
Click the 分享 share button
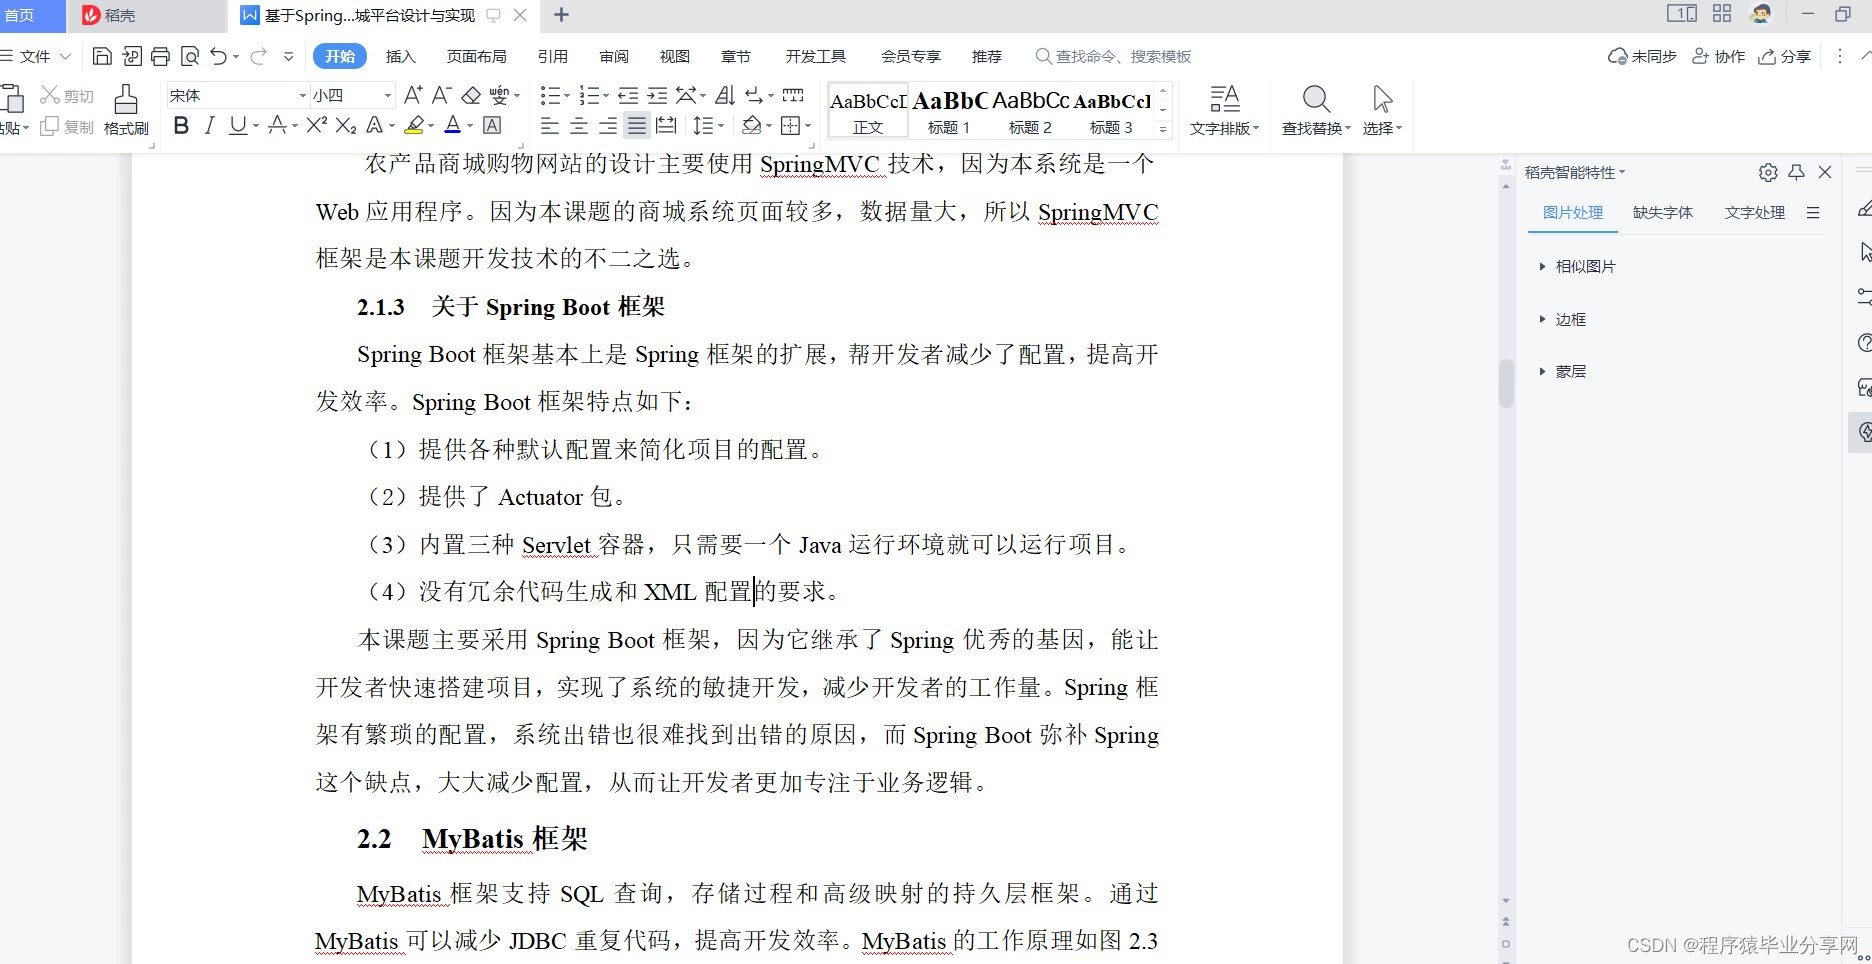[x=1785, y=56]
